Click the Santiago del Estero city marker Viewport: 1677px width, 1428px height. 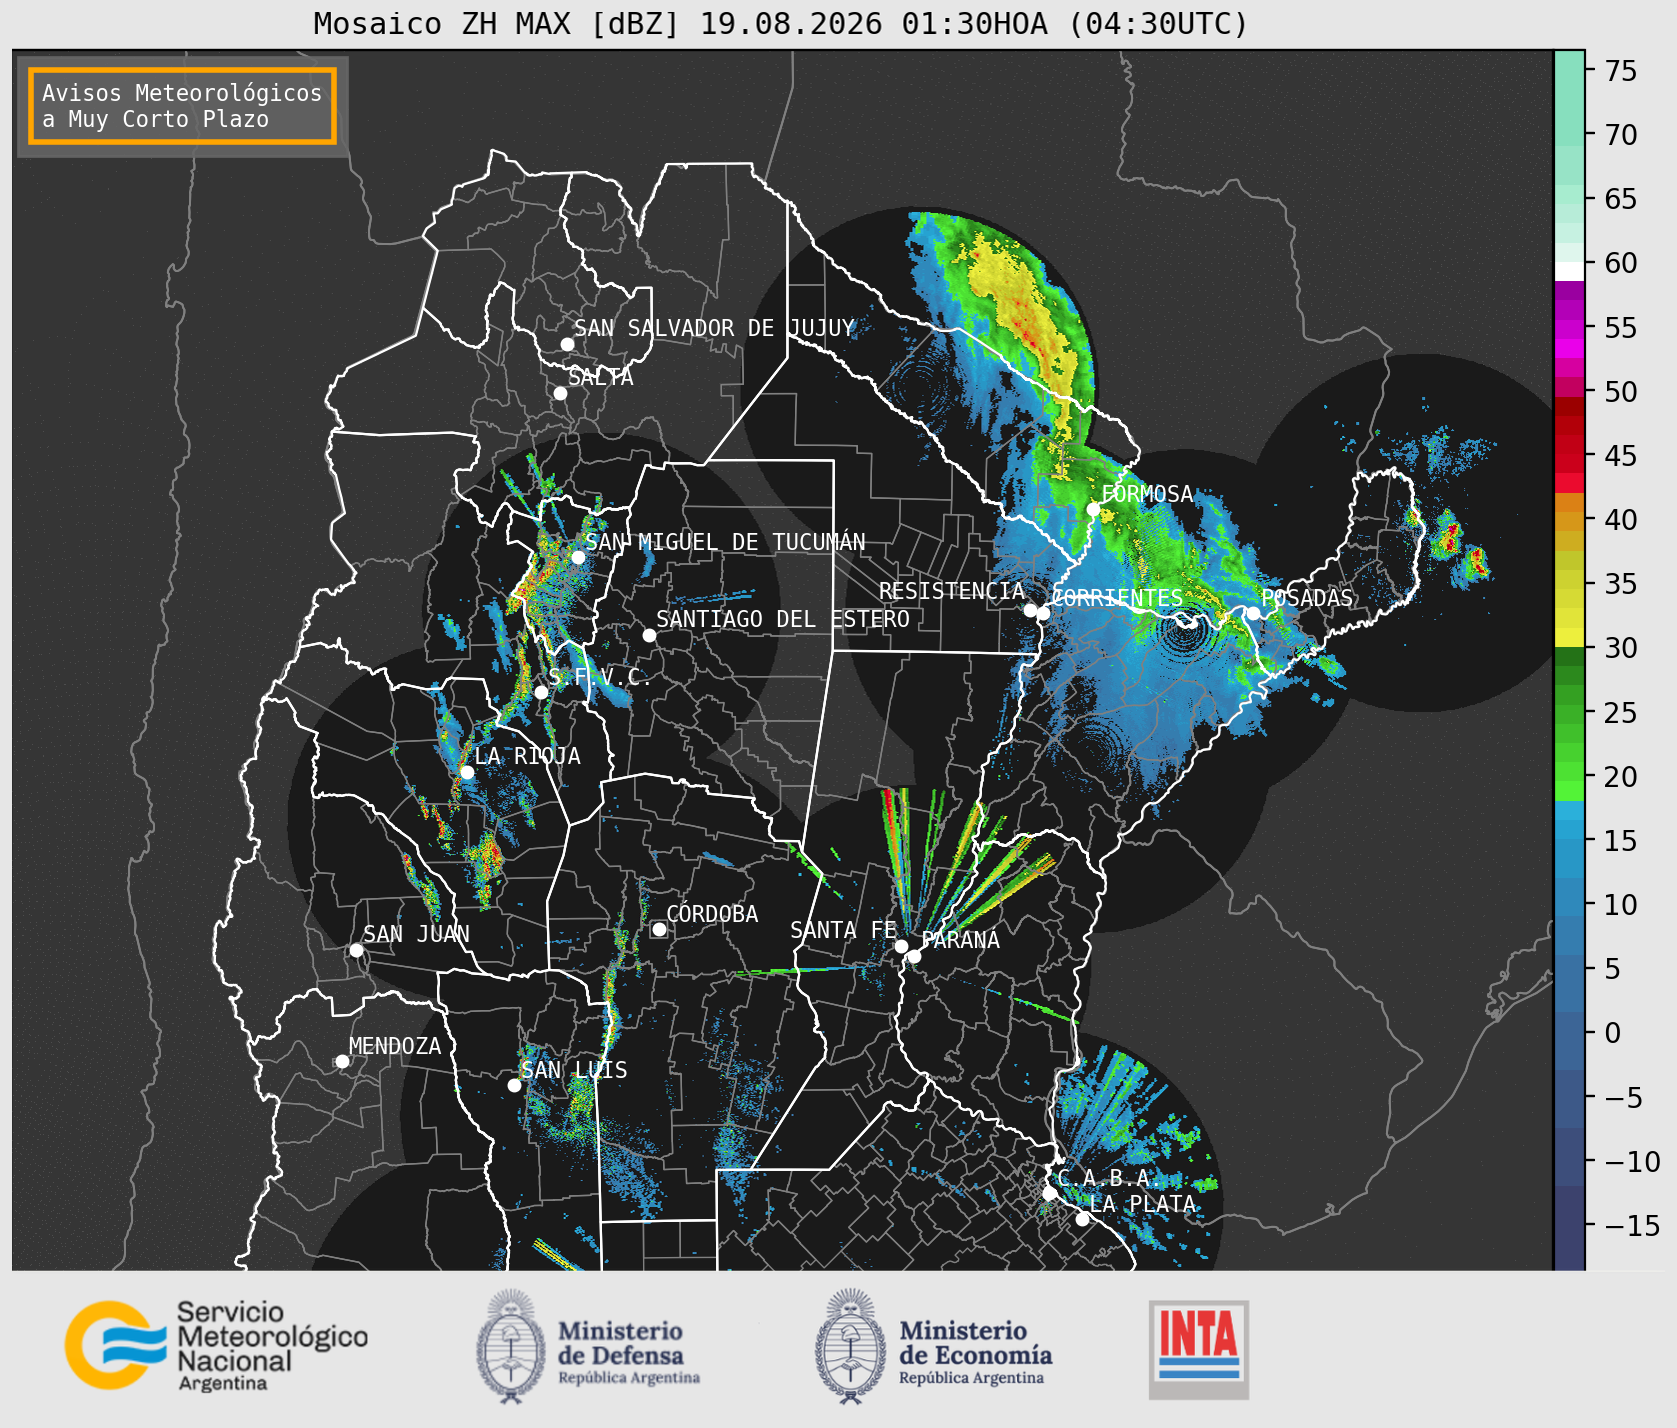click(649, 635)
